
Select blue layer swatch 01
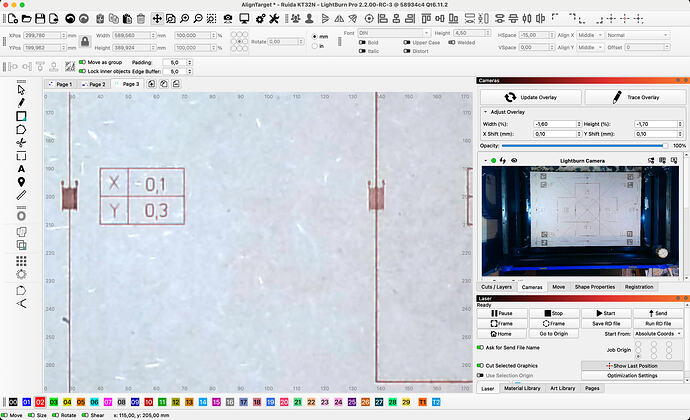(26, 402)
